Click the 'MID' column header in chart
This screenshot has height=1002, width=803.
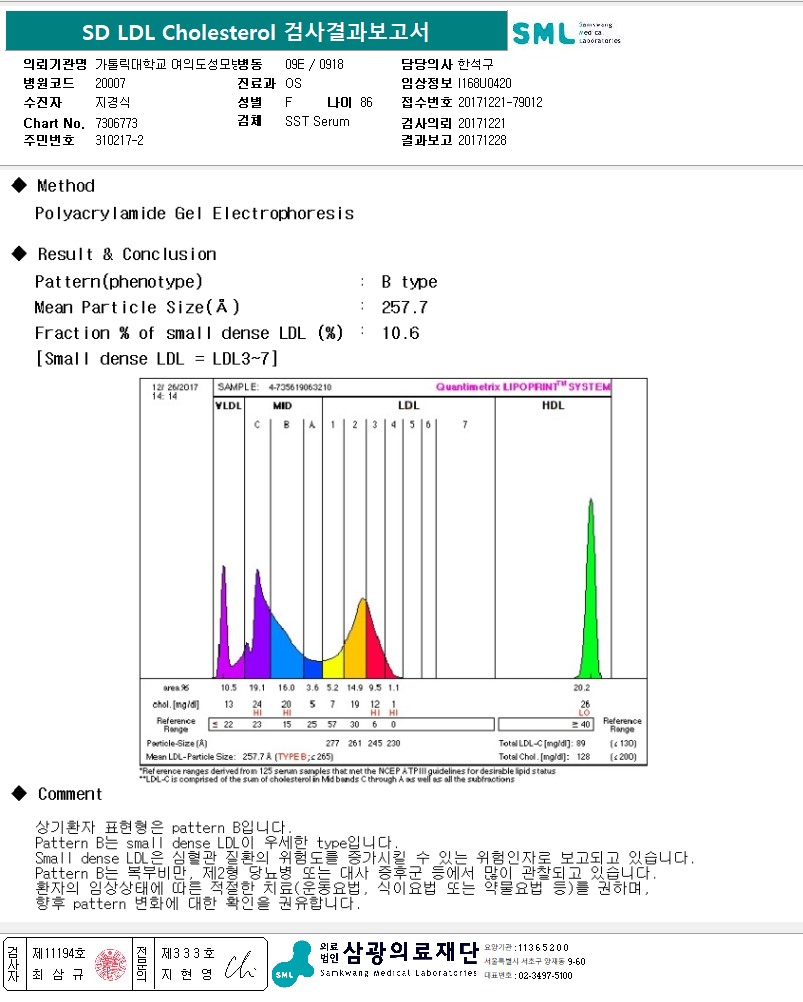pyautogui.click(x=282, y=406)
